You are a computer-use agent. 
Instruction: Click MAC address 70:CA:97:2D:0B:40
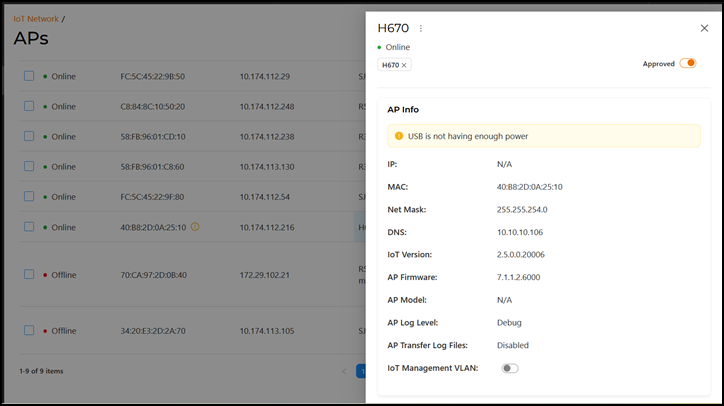(153, 275)
